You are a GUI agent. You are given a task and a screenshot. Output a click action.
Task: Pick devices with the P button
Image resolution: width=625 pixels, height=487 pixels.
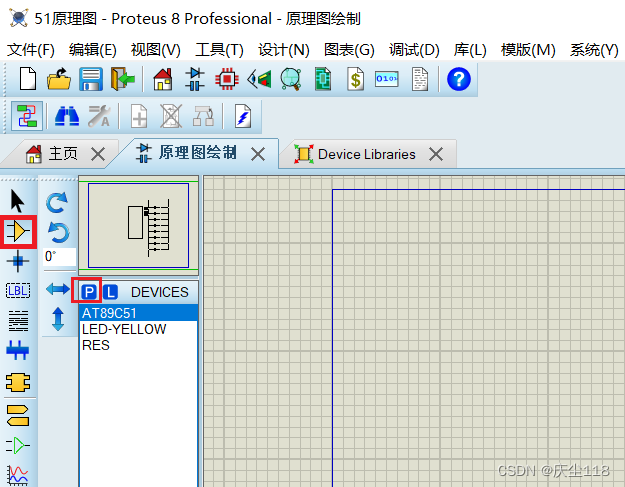89,292
